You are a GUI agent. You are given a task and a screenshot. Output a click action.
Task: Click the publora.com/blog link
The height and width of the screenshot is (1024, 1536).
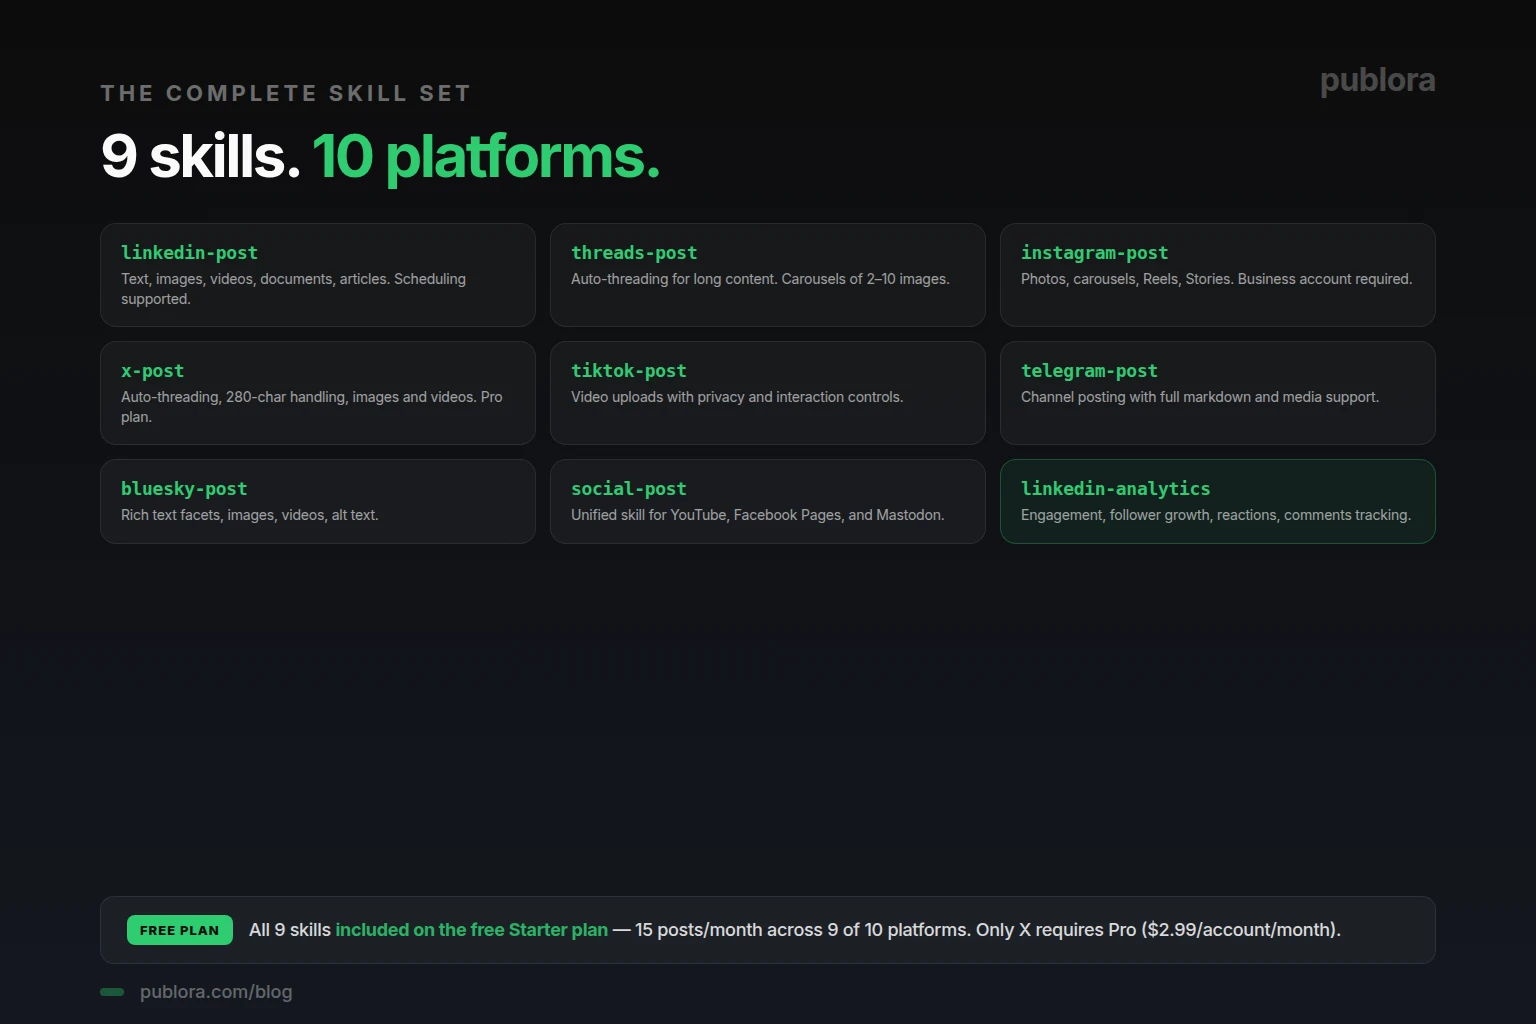pos(216,992)
